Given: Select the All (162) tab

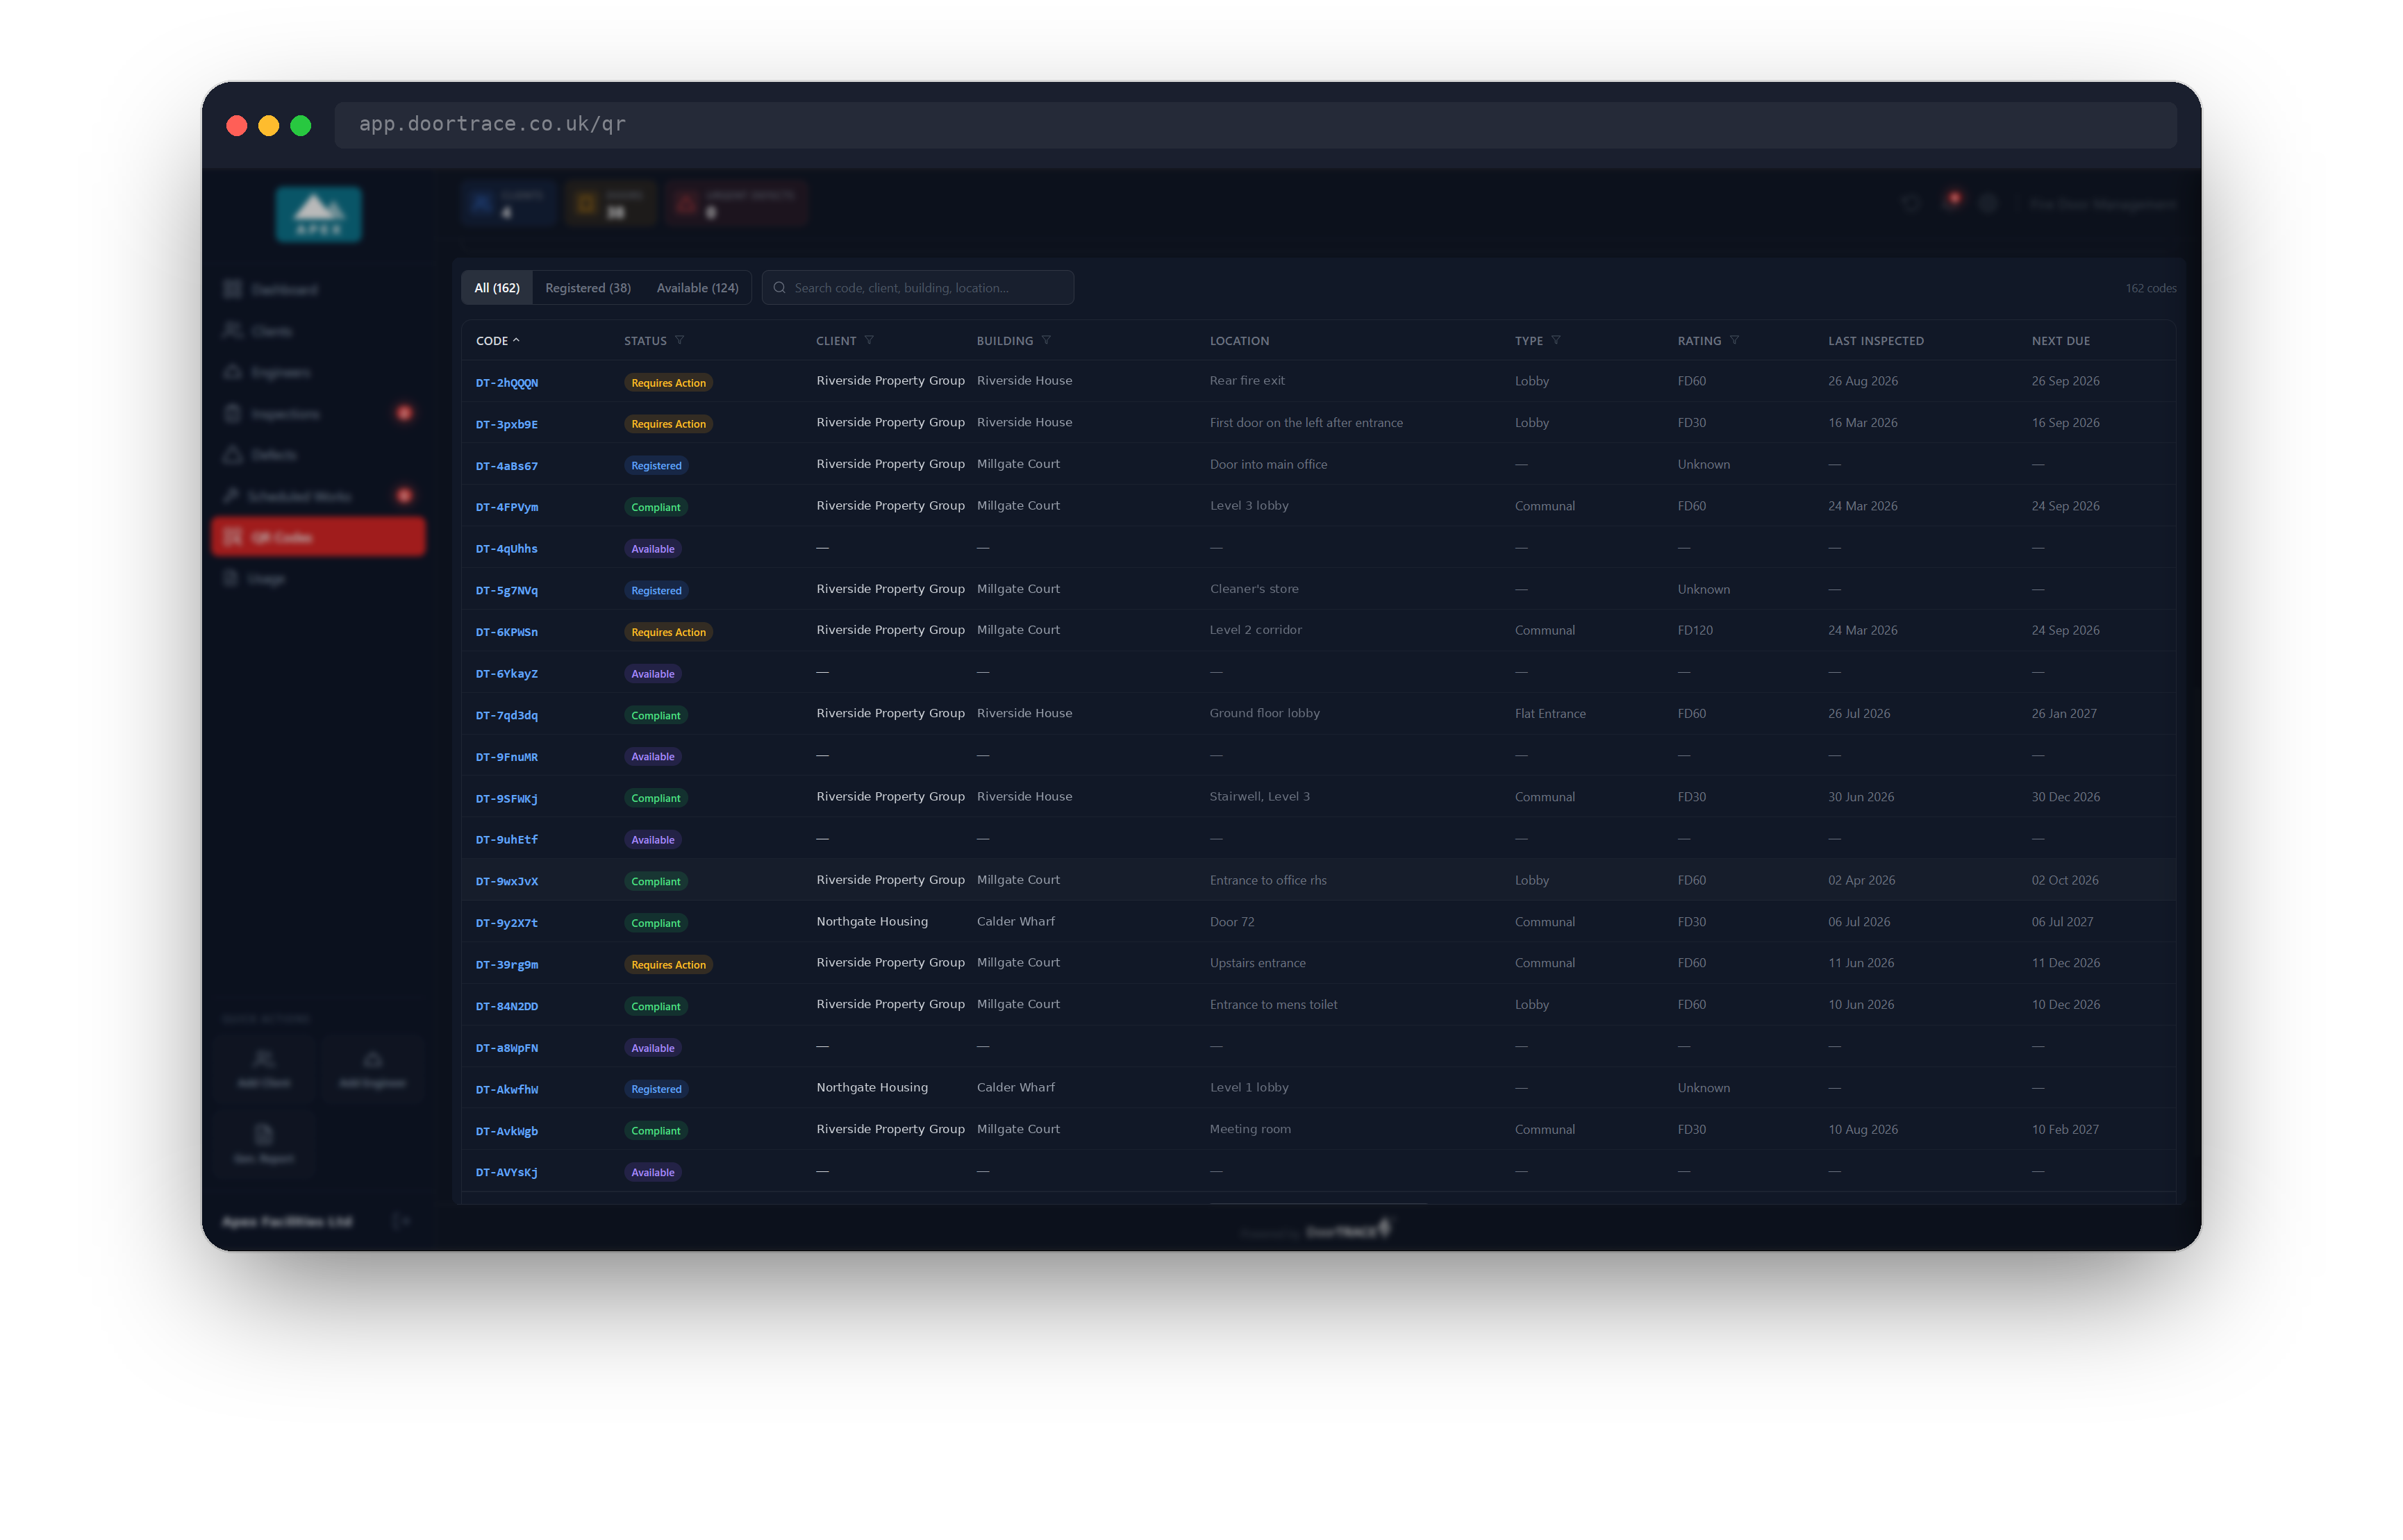Looking at the screenshot, I should click(497, 288).
